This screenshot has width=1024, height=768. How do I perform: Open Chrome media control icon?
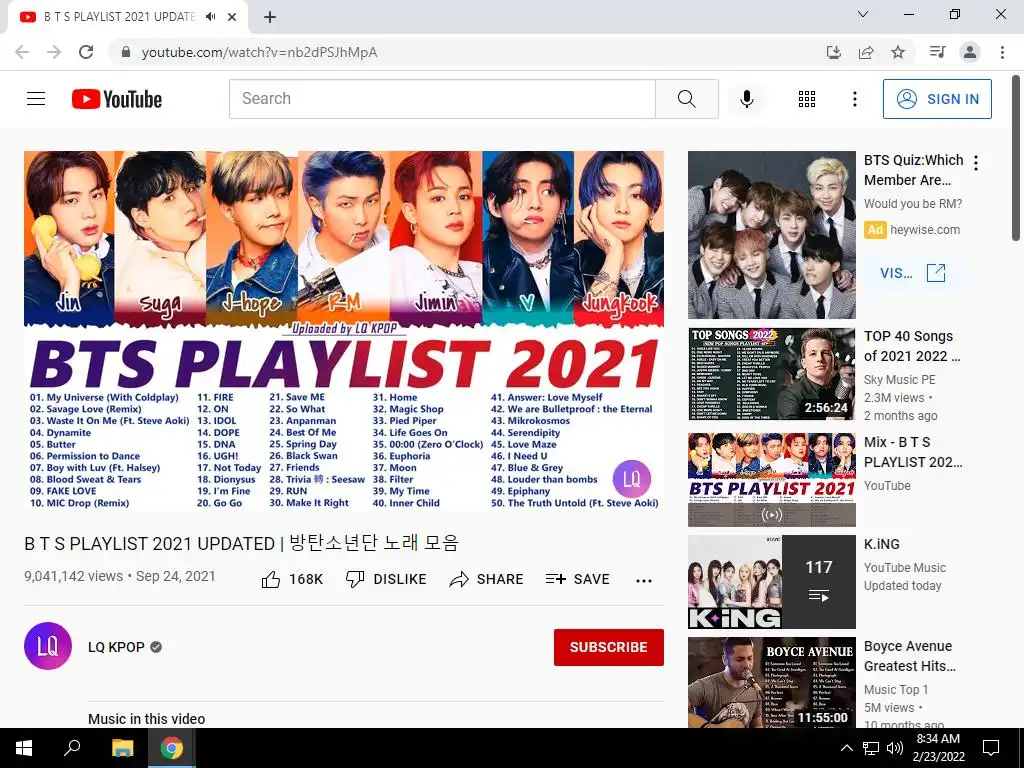[x=937, y=52]
